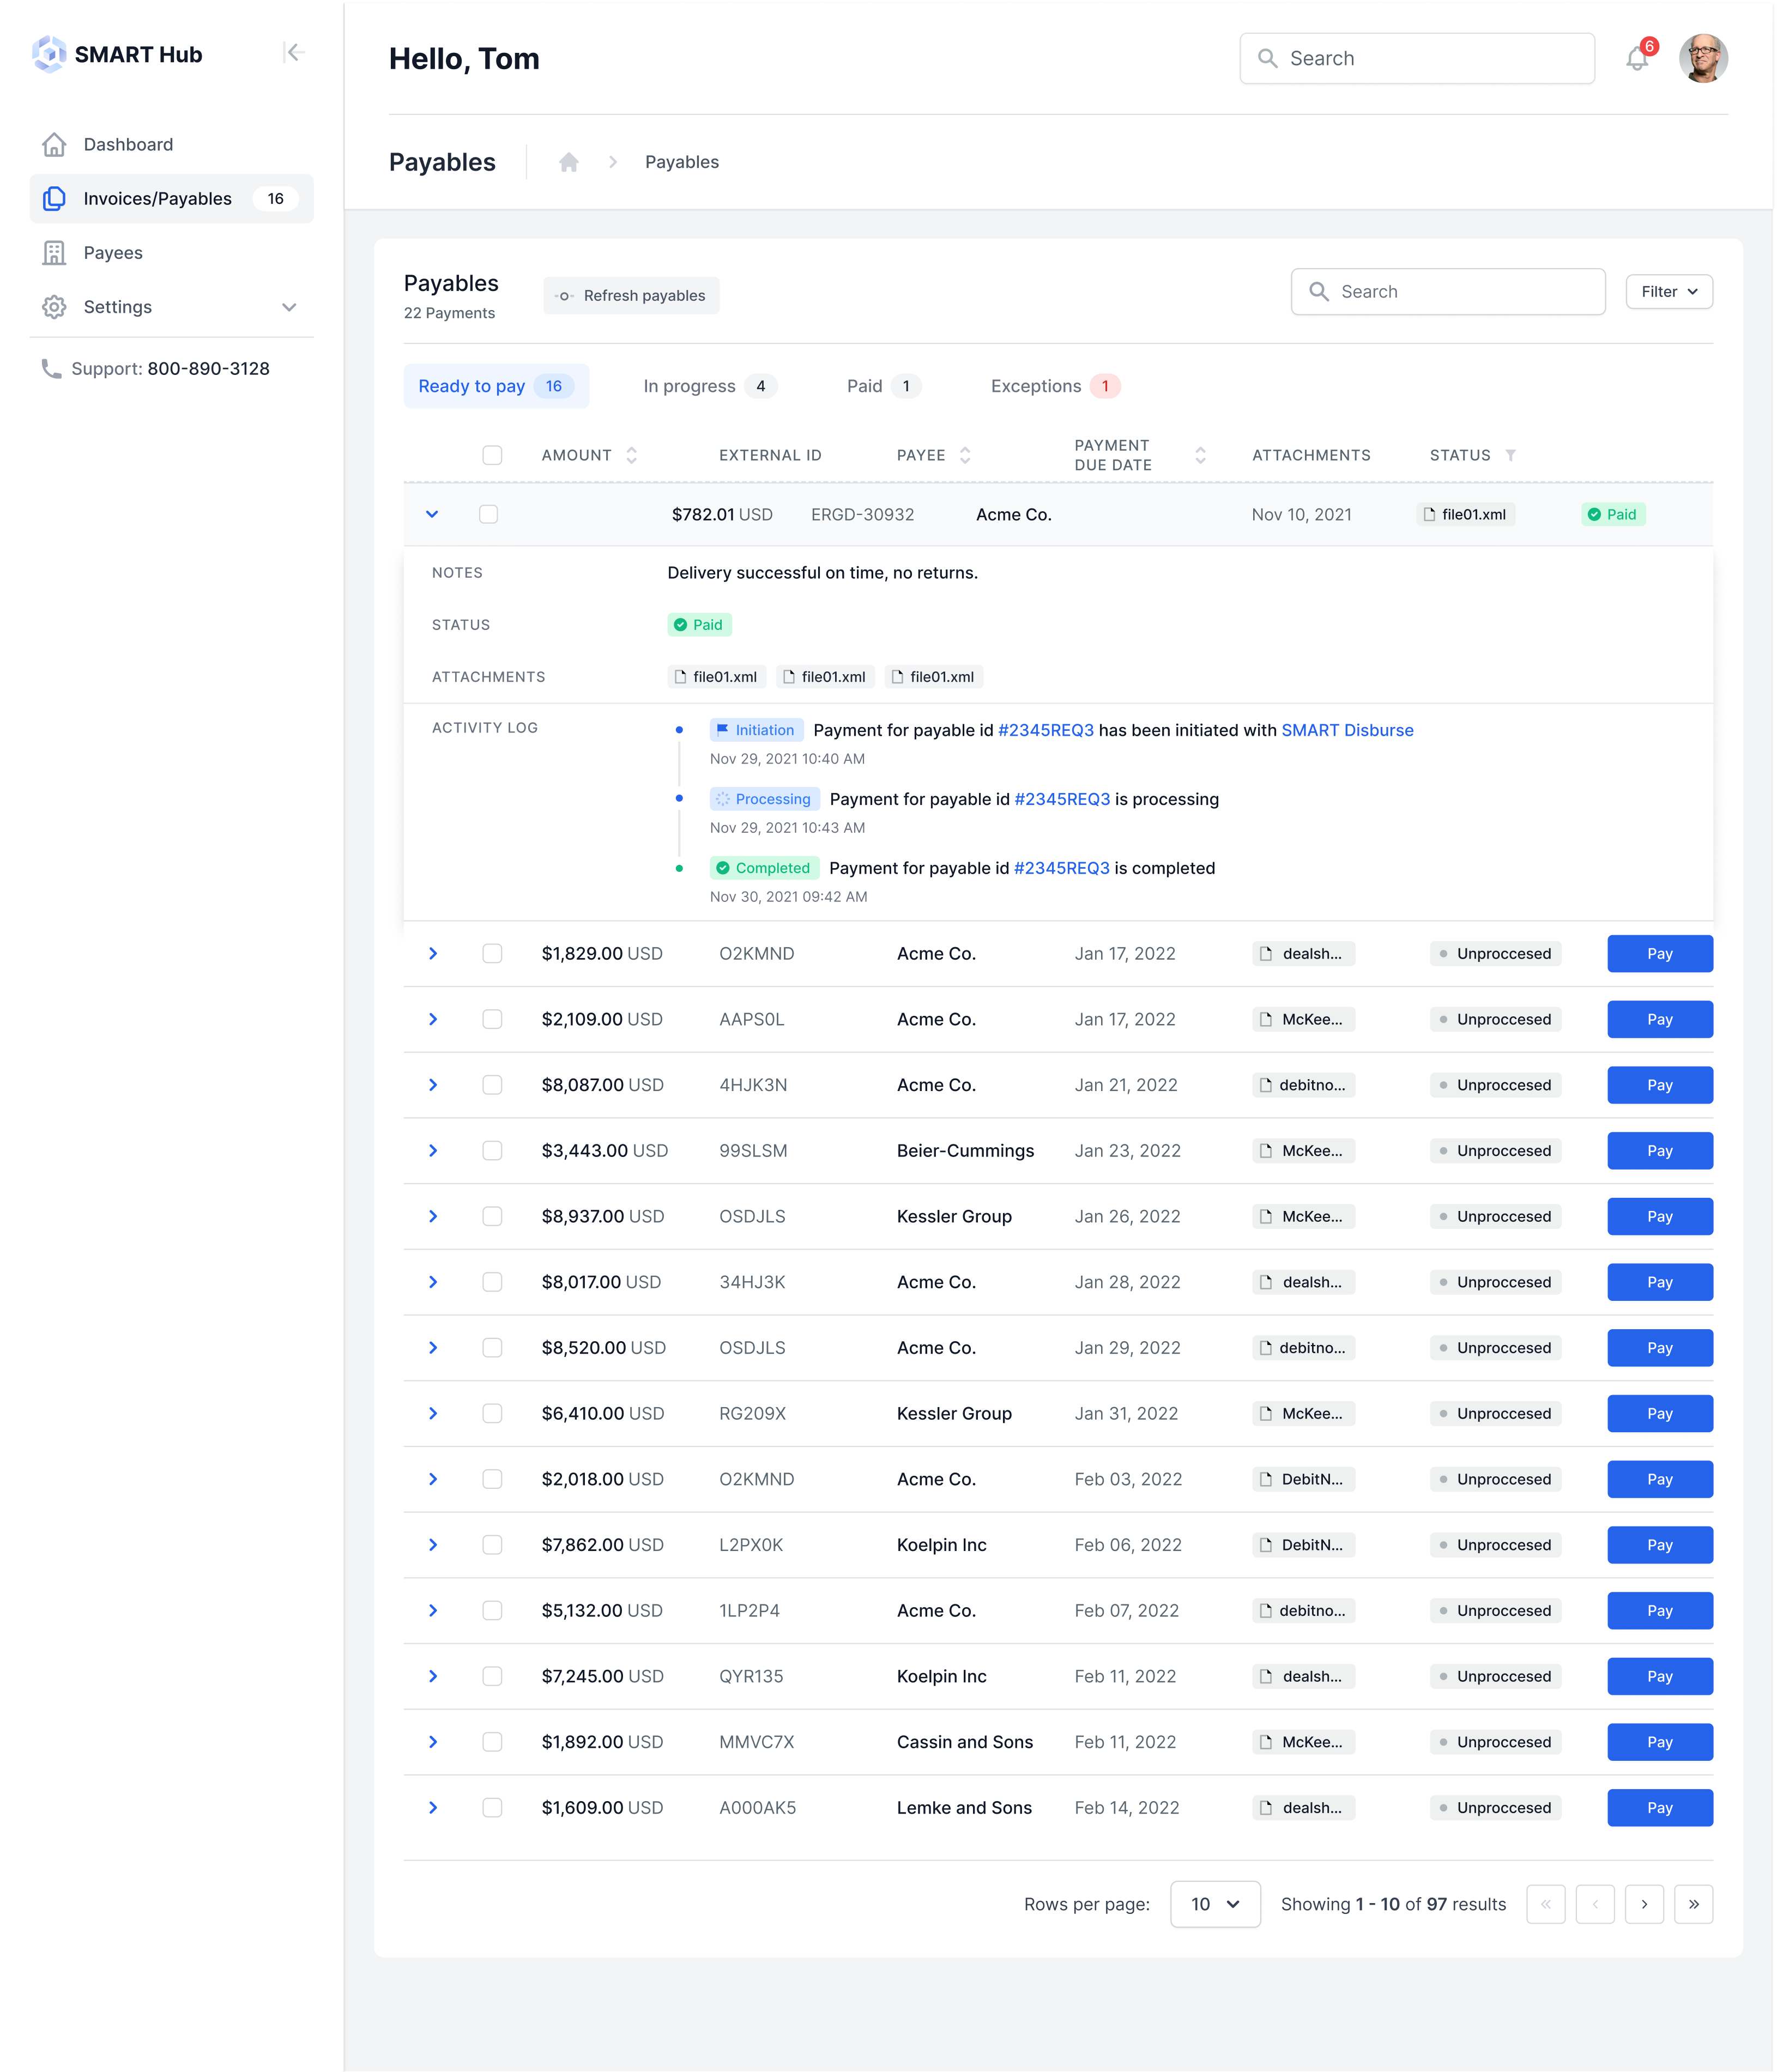Click the Refresh payables button

pyautogui.click(x=631, y=296)
